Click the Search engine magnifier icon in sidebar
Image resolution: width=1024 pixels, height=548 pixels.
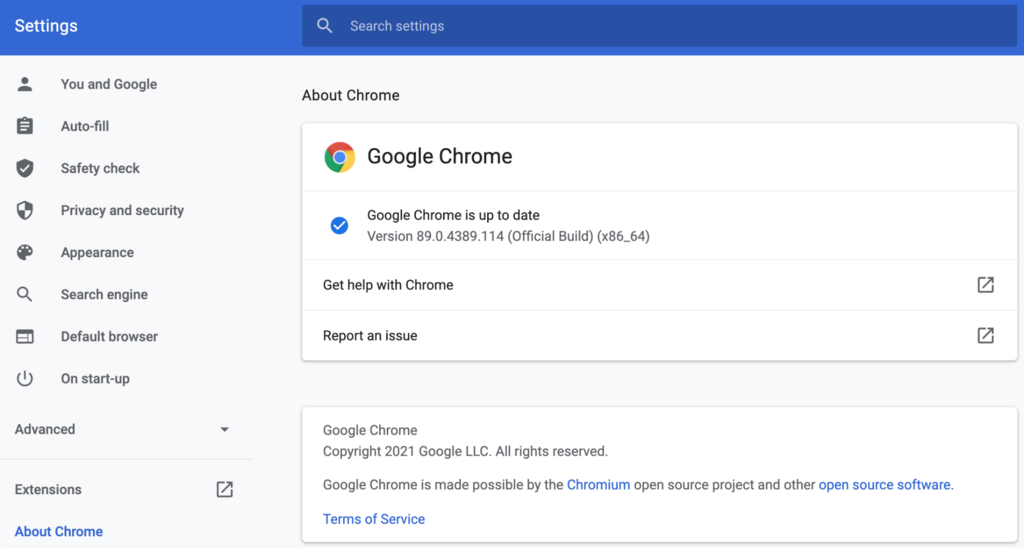pos(25,294)
